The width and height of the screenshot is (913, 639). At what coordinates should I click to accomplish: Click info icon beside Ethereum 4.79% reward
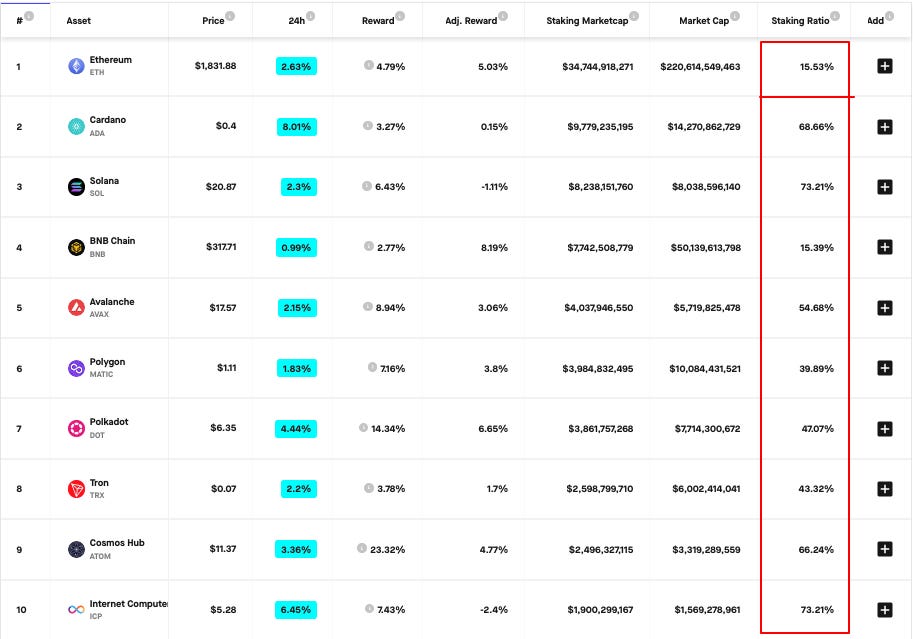(x=369, y=65)
